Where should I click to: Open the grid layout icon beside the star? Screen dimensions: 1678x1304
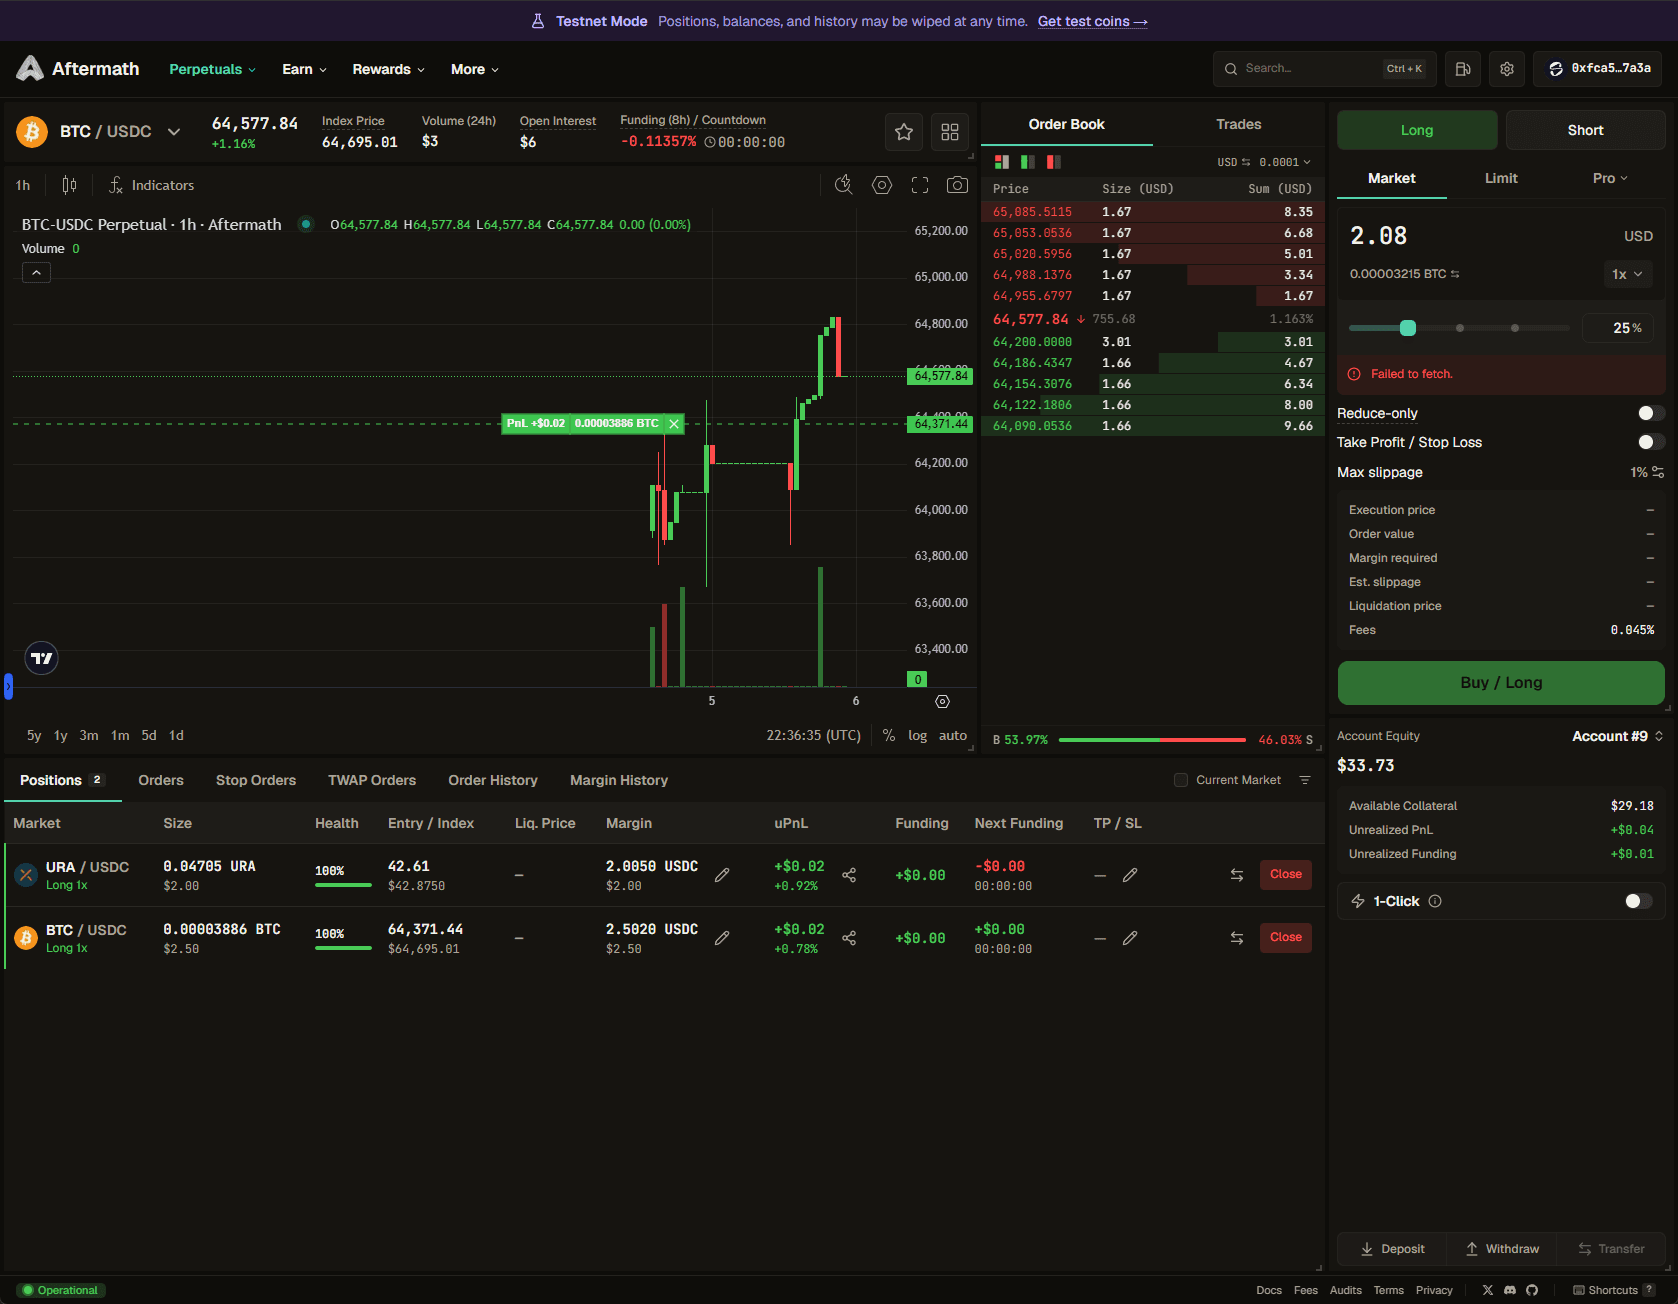[950, 132]
